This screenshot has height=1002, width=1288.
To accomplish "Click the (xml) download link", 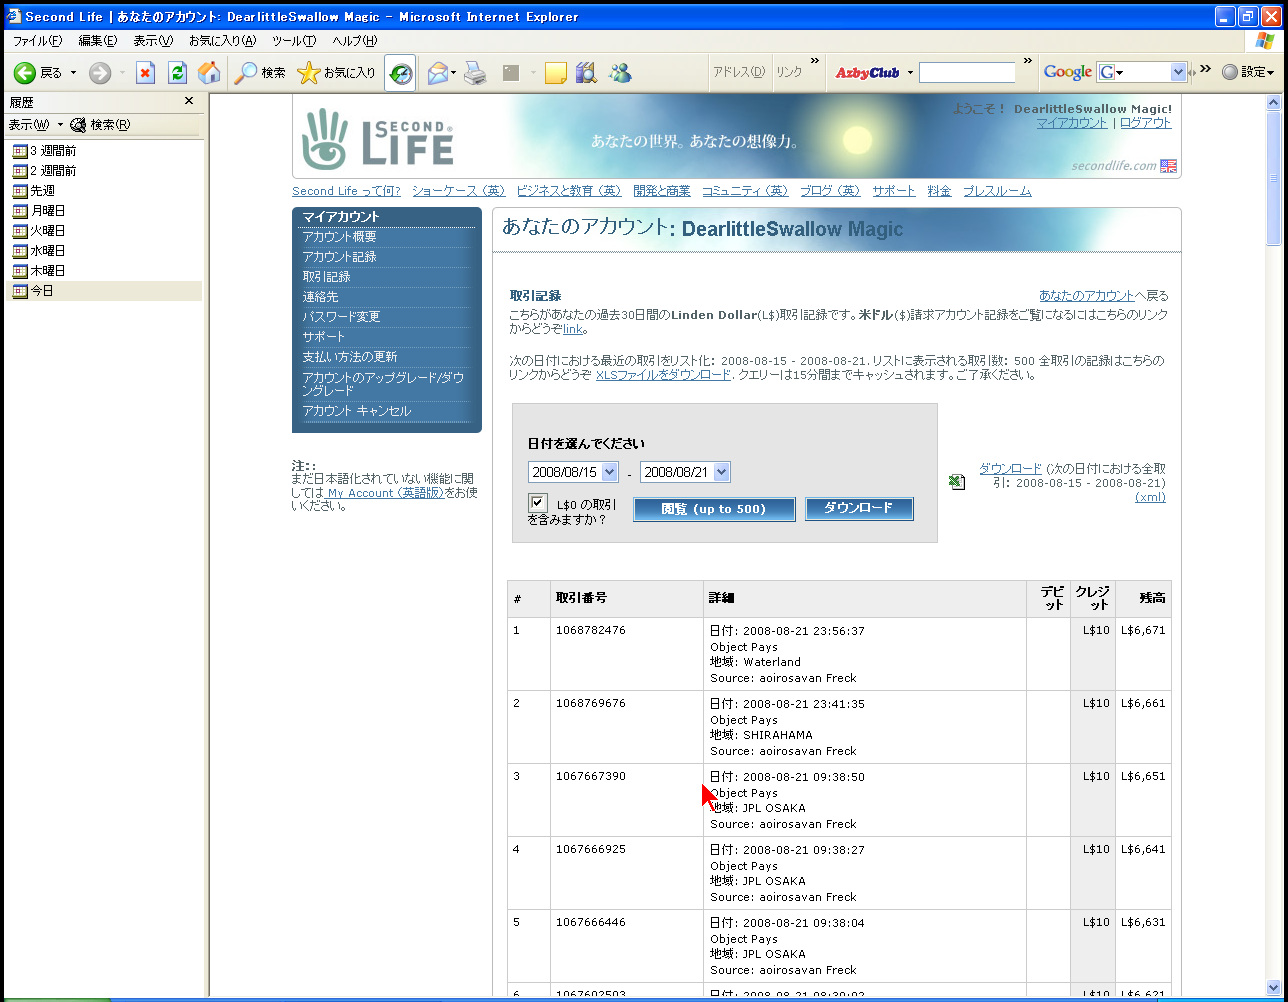I will tap(1150, 497).
